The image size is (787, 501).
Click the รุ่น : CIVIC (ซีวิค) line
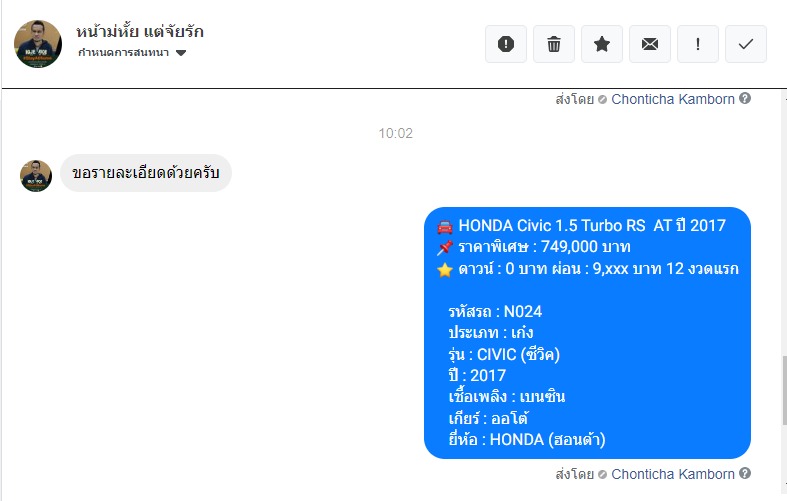504,354
